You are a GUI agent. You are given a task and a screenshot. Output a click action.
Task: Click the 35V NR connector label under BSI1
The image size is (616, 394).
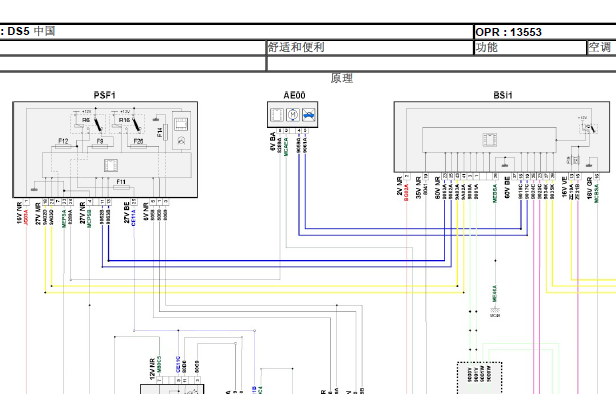click(419, 187)
